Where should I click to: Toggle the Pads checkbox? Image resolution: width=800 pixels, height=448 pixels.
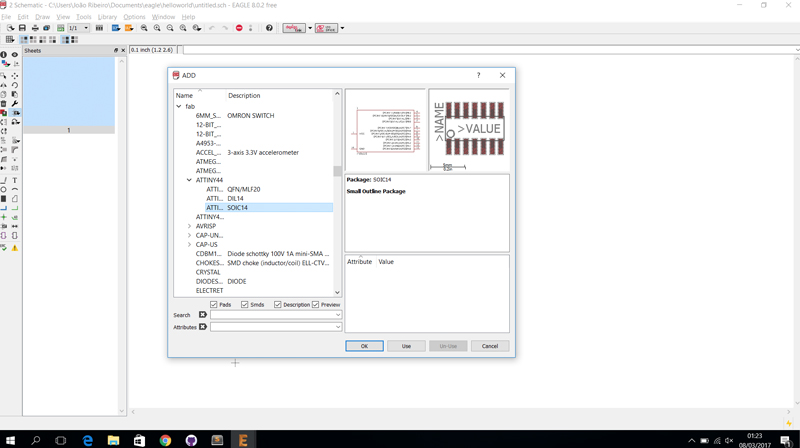click(x=213, y=305)
